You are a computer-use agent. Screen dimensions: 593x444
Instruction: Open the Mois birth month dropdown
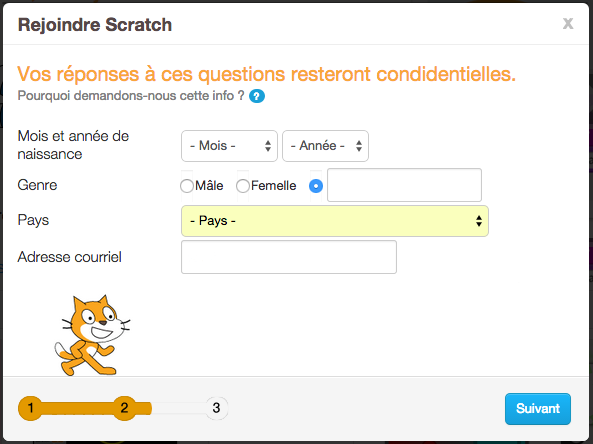pyautogui.click(x=229, y=146)
